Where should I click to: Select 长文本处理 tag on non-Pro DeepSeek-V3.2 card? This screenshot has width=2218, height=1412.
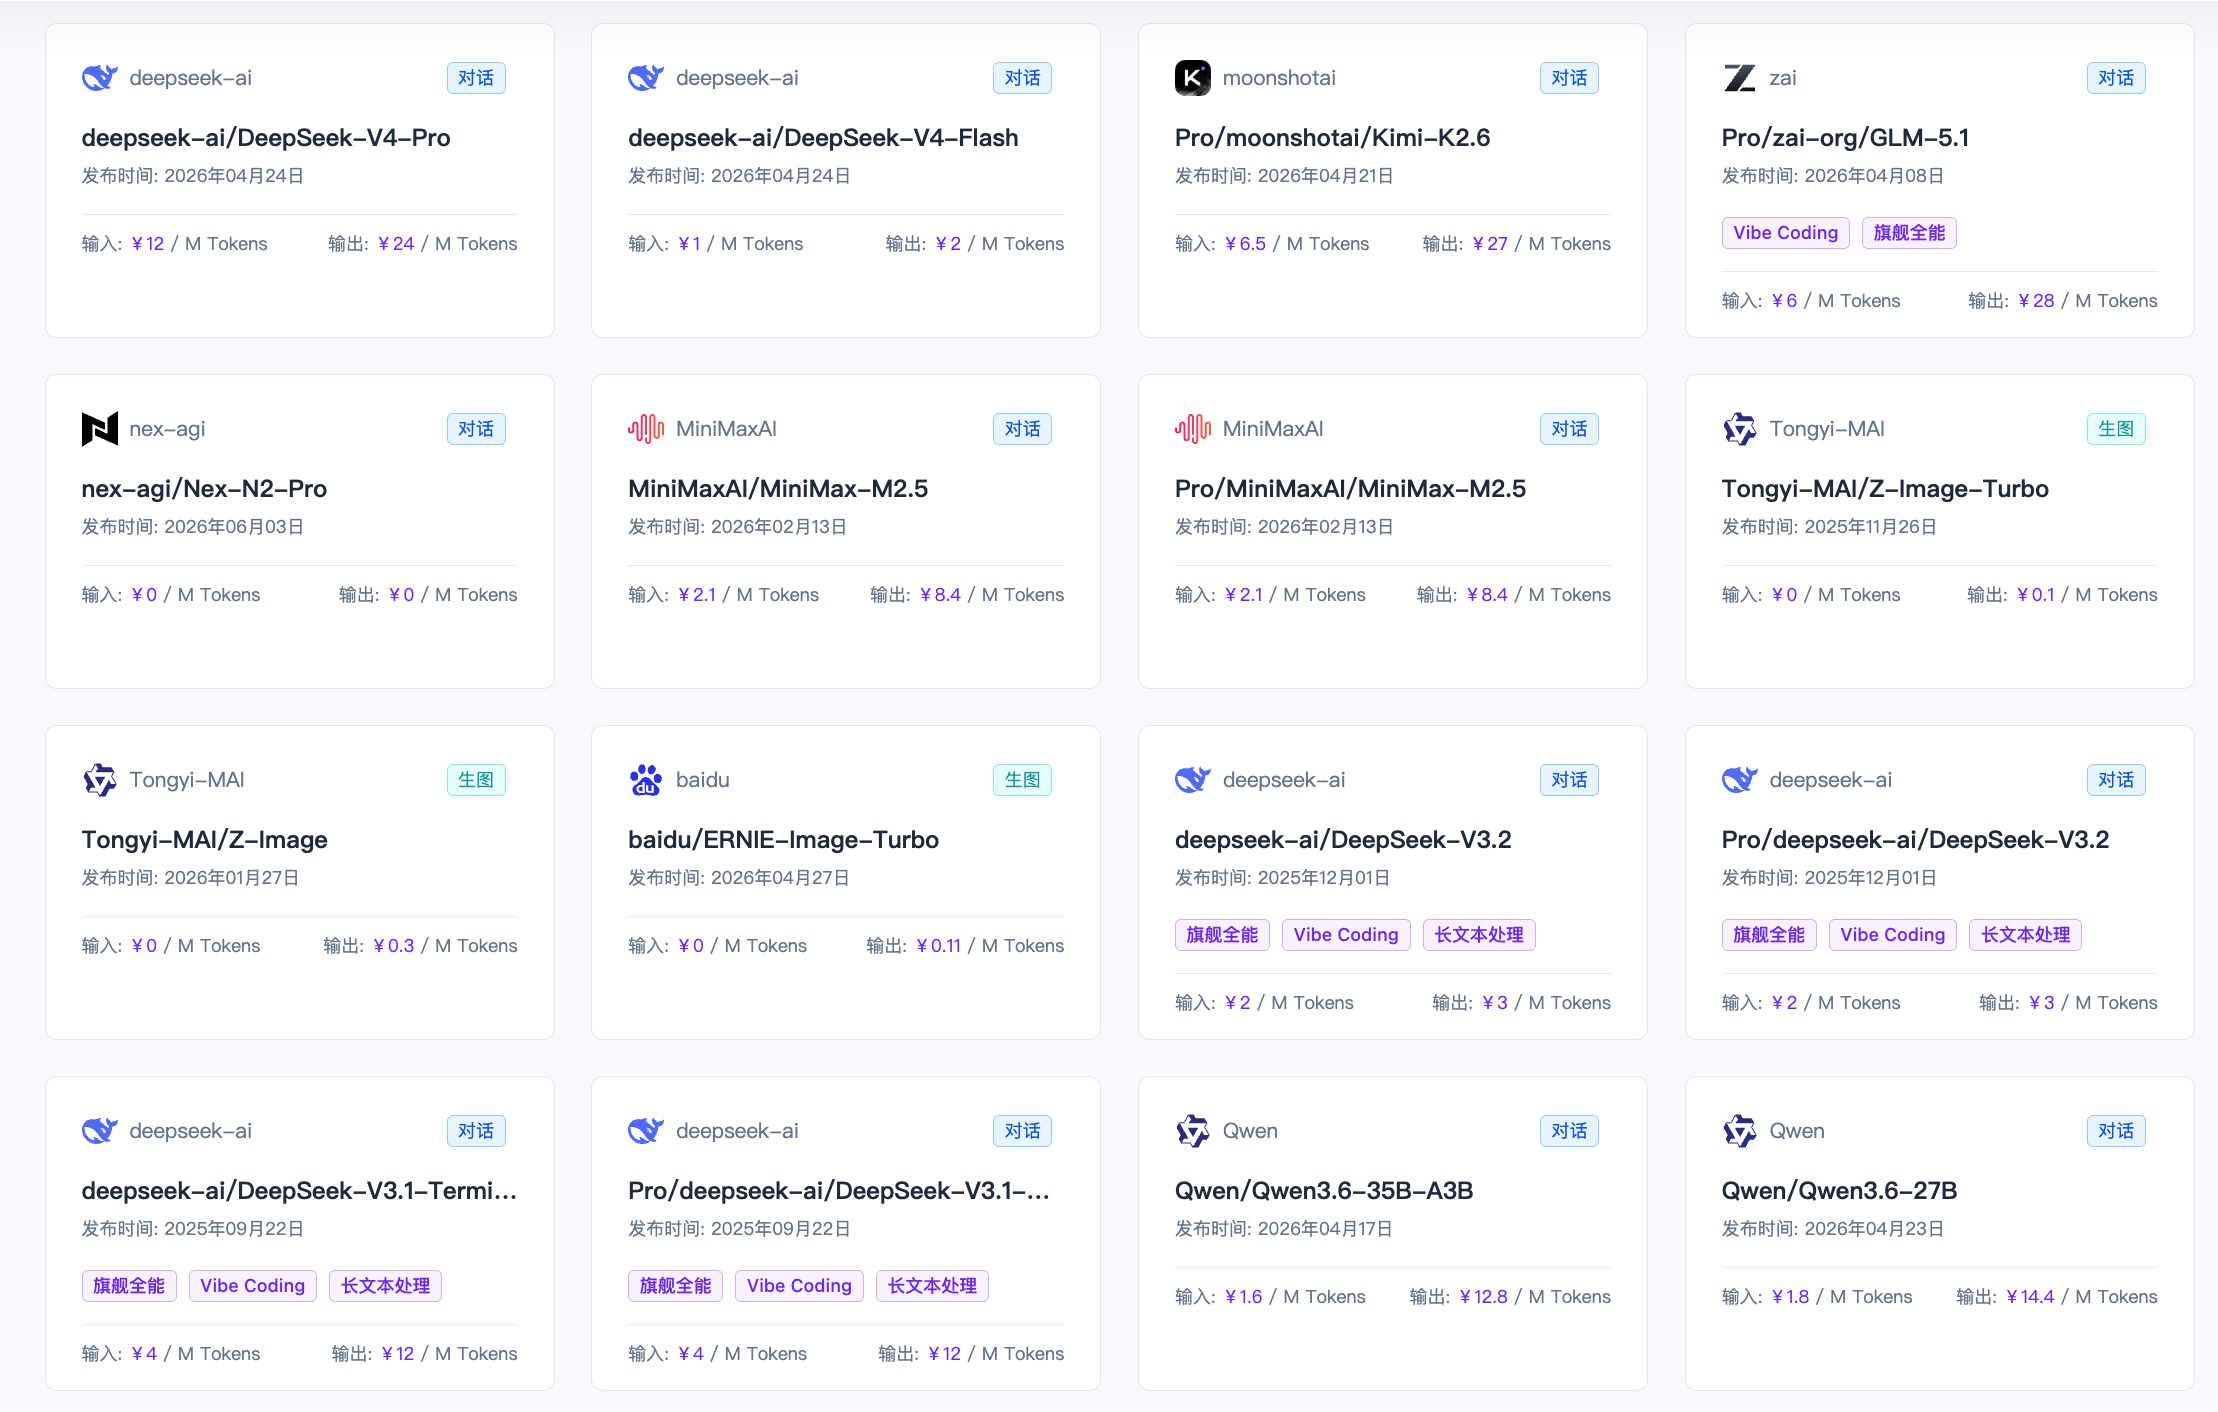coord(1479,935)
